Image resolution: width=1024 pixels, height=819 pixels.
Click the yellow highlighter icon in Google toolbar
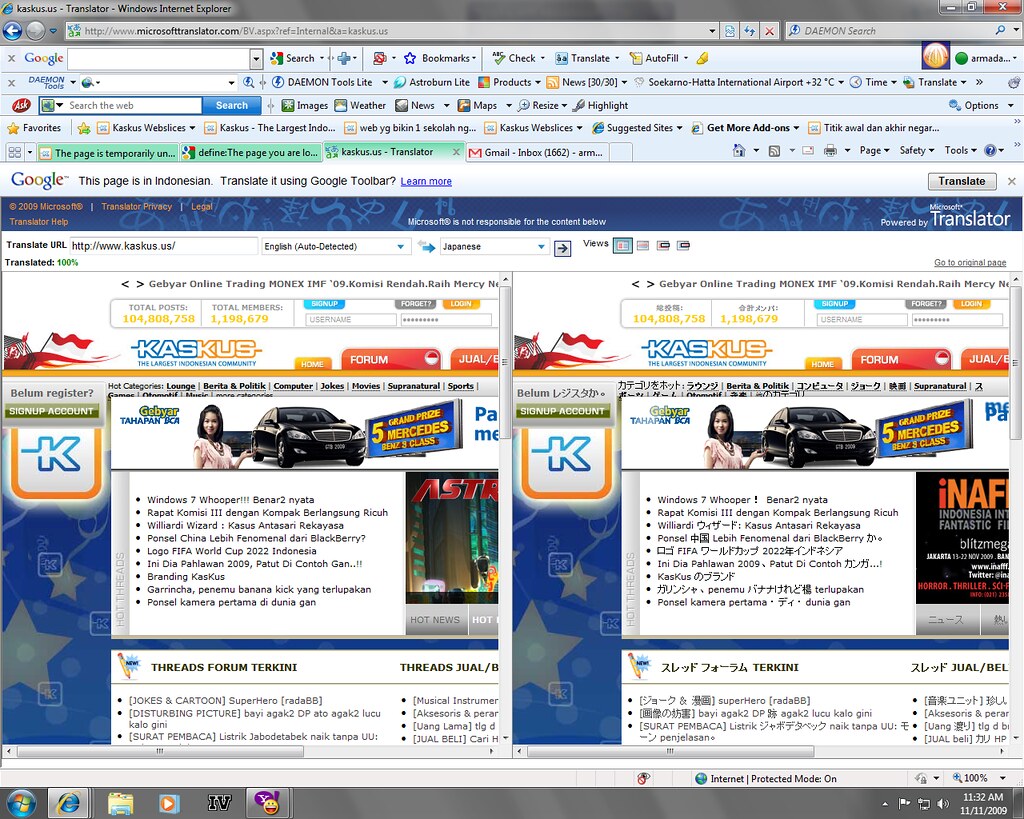point(702,58)
